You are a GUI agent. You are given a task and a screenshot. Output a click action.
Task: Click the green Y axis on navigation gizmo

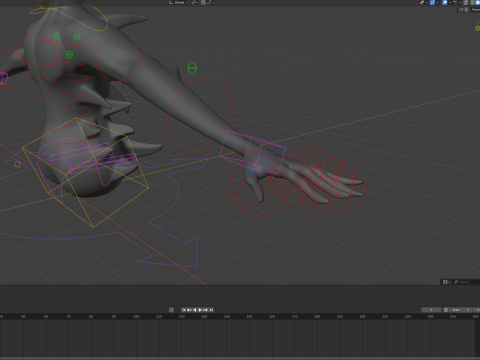(x=477, y=28)
